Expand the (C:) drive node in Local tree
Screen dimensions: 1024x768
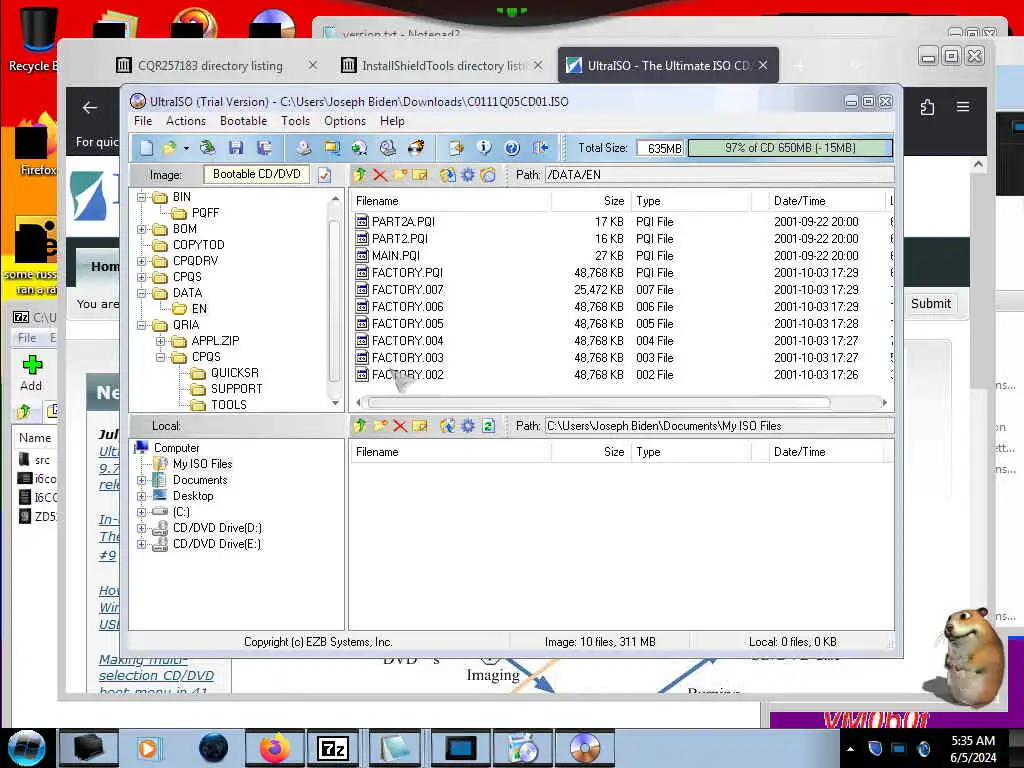(142, 512)
